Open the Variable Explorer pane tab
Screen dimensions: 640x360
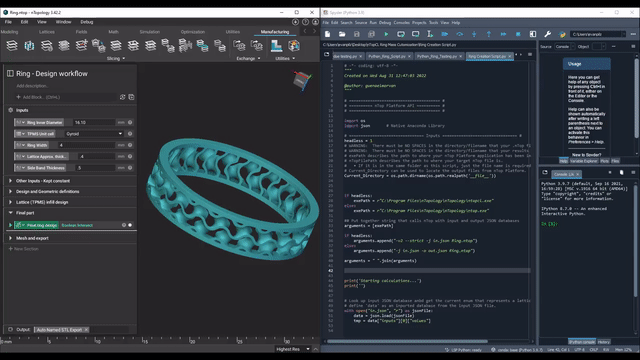pyautogui.click(x=584, y=161)
